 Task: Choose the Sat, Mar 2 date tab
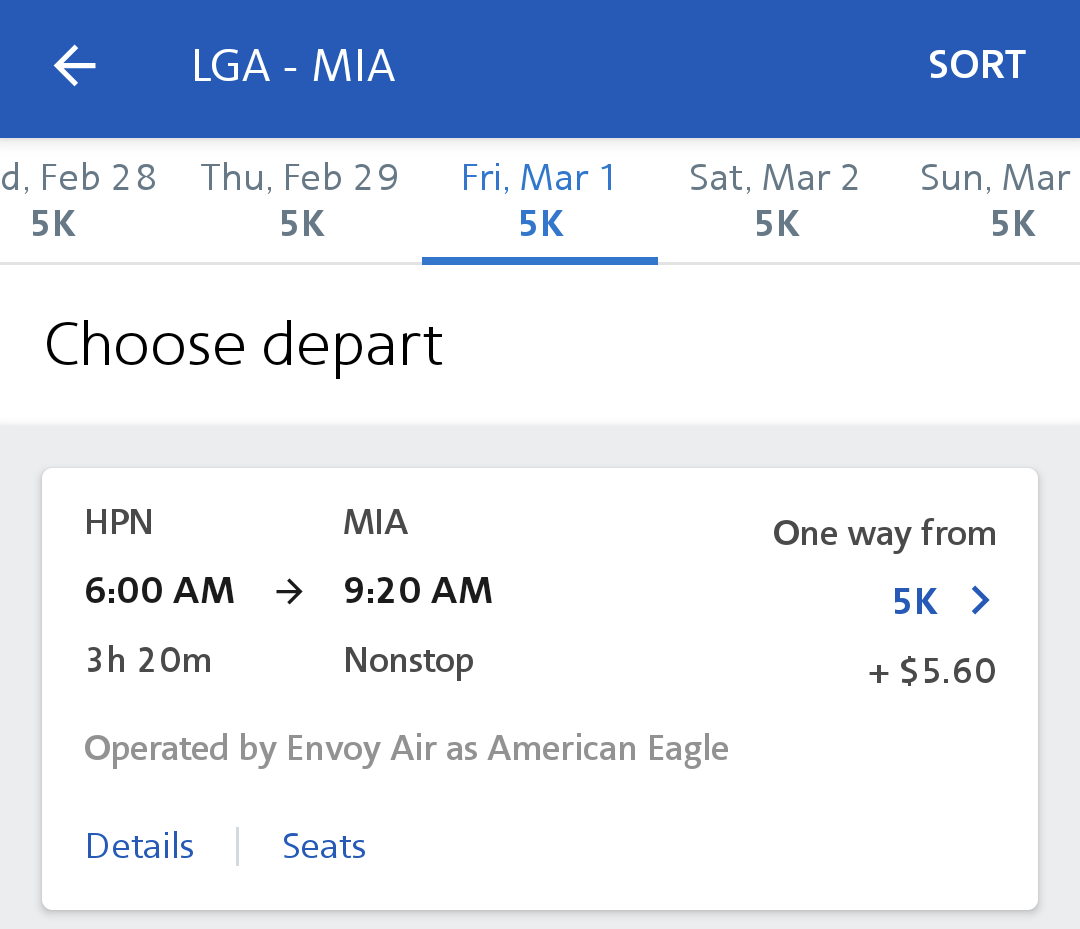(775, 200)
